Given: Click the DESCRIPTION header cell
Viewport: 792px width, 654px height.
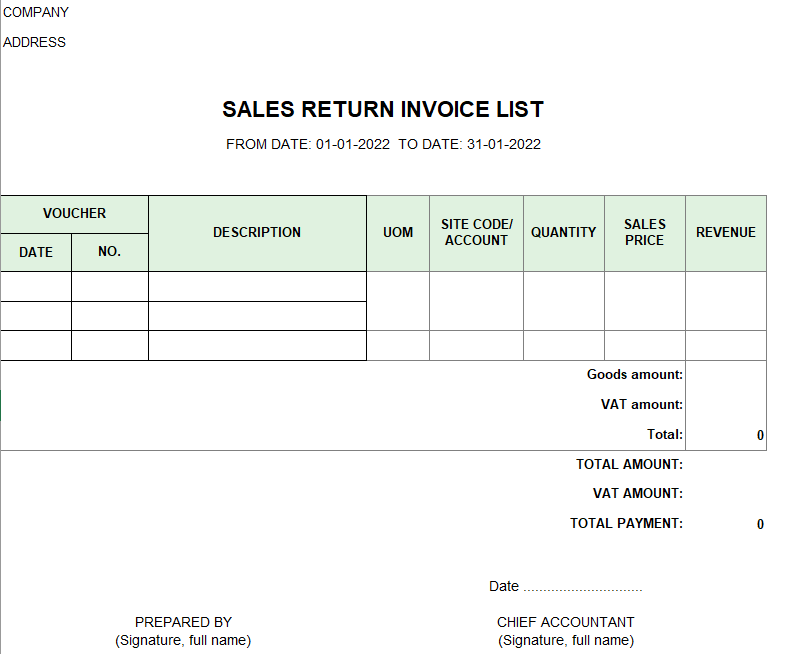Looking at the screenshot, I should pos(257,233).
